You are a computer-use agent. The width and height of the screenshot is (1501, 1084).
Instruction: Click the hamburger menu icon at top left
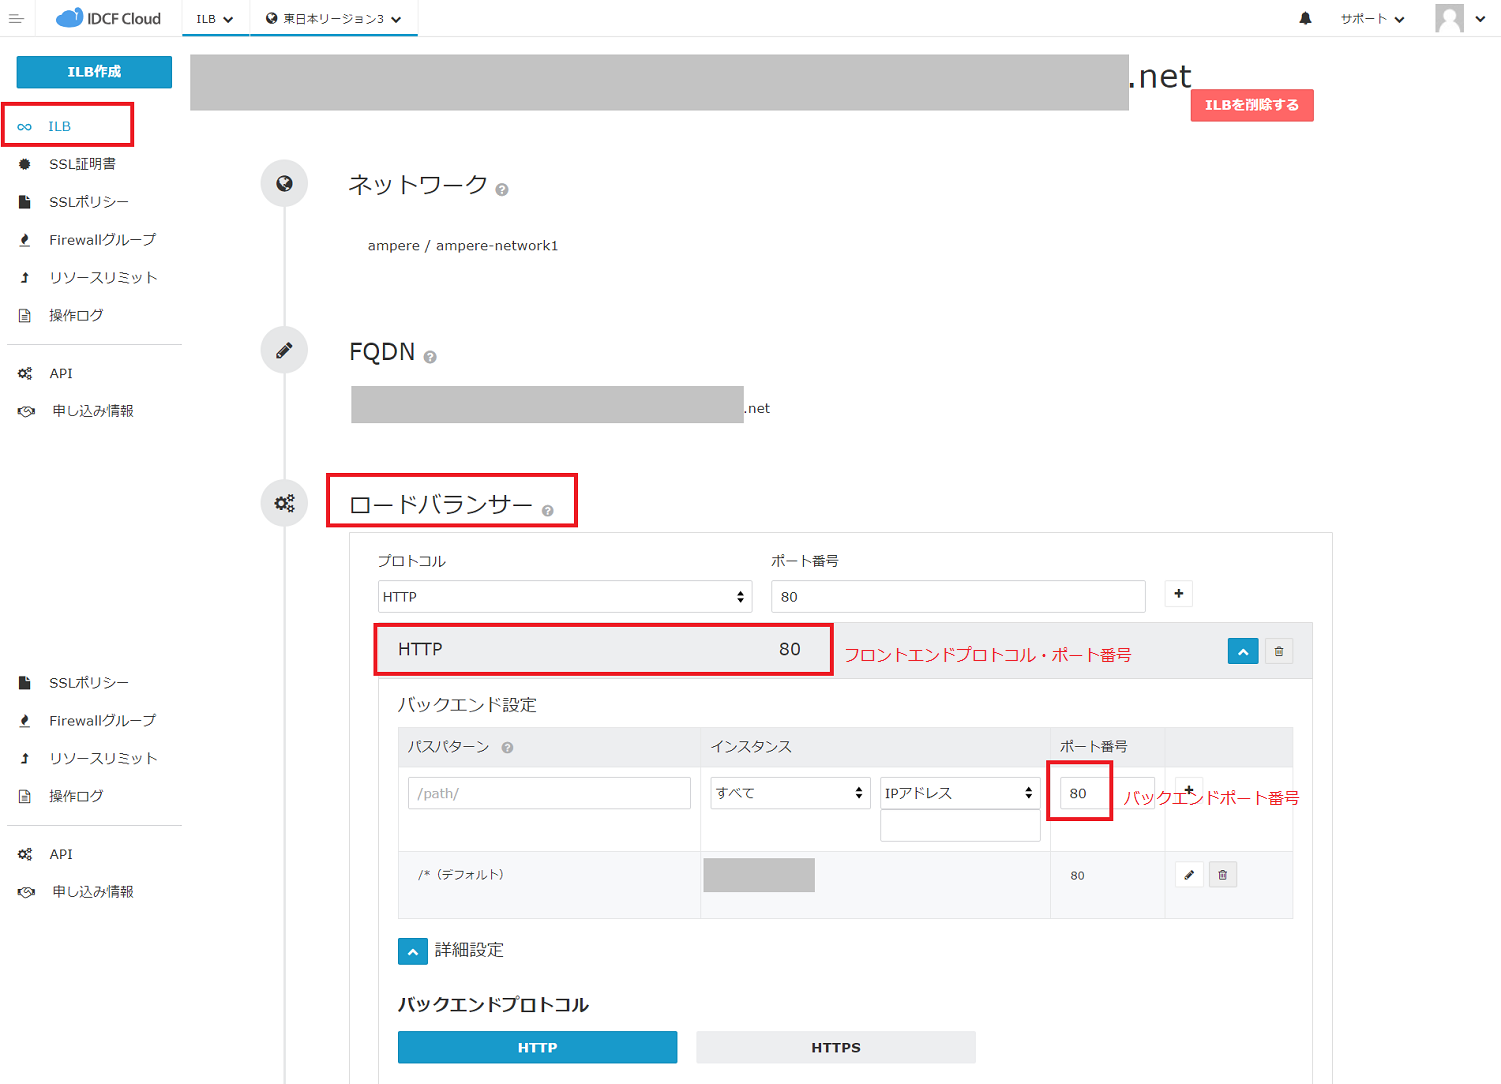(16, 18)
